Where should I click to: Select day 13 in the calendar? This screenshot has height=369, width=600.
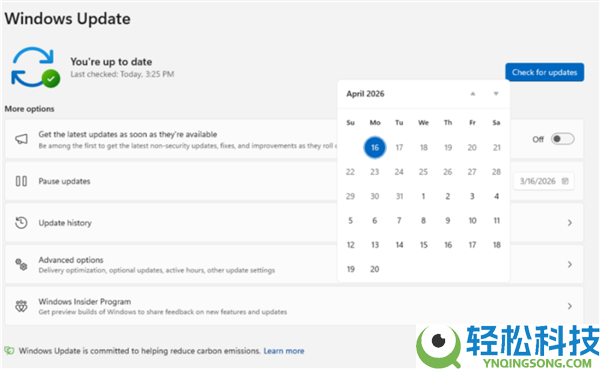375,245
